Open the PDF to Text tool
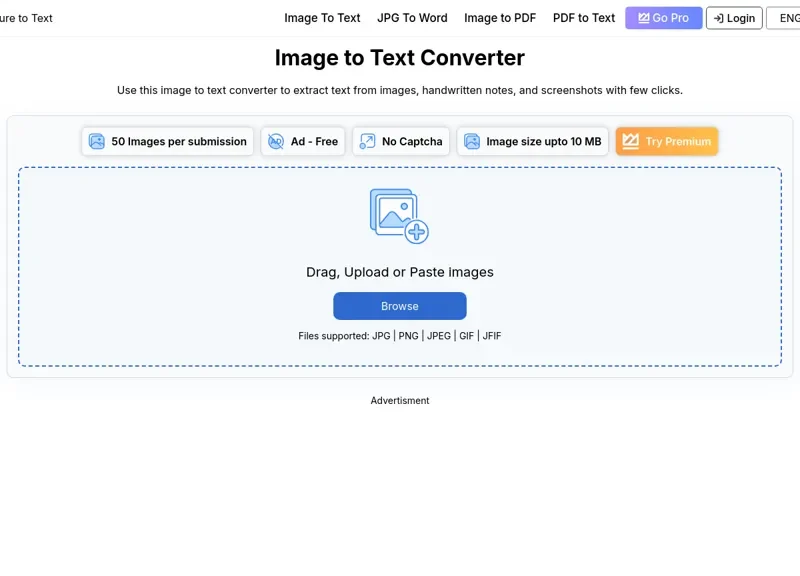Viewport: 800px width, 576px height. (583, 17)
